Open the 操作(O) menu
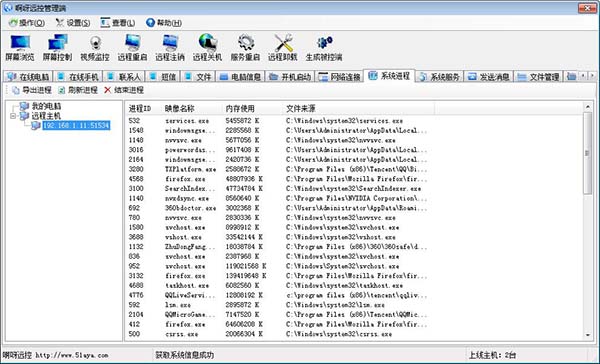Screen dimensions: 600x364 coord(27,23)
